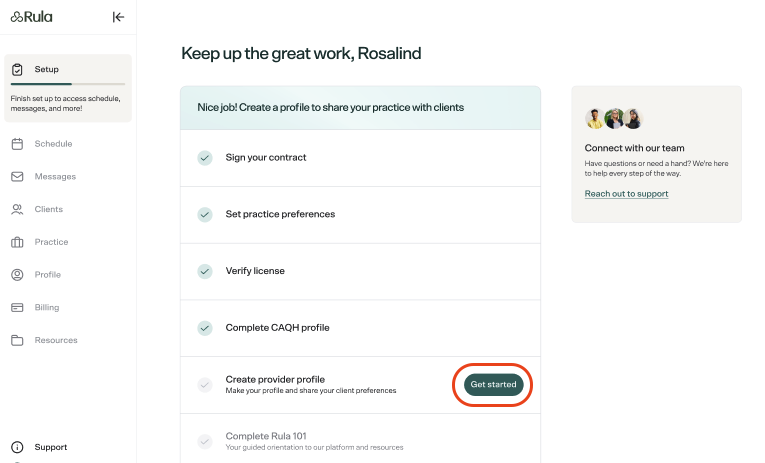Click the Support info icon
Viewport: 765px width, 463px height.
pyautogui.click(x=17, y=447)
